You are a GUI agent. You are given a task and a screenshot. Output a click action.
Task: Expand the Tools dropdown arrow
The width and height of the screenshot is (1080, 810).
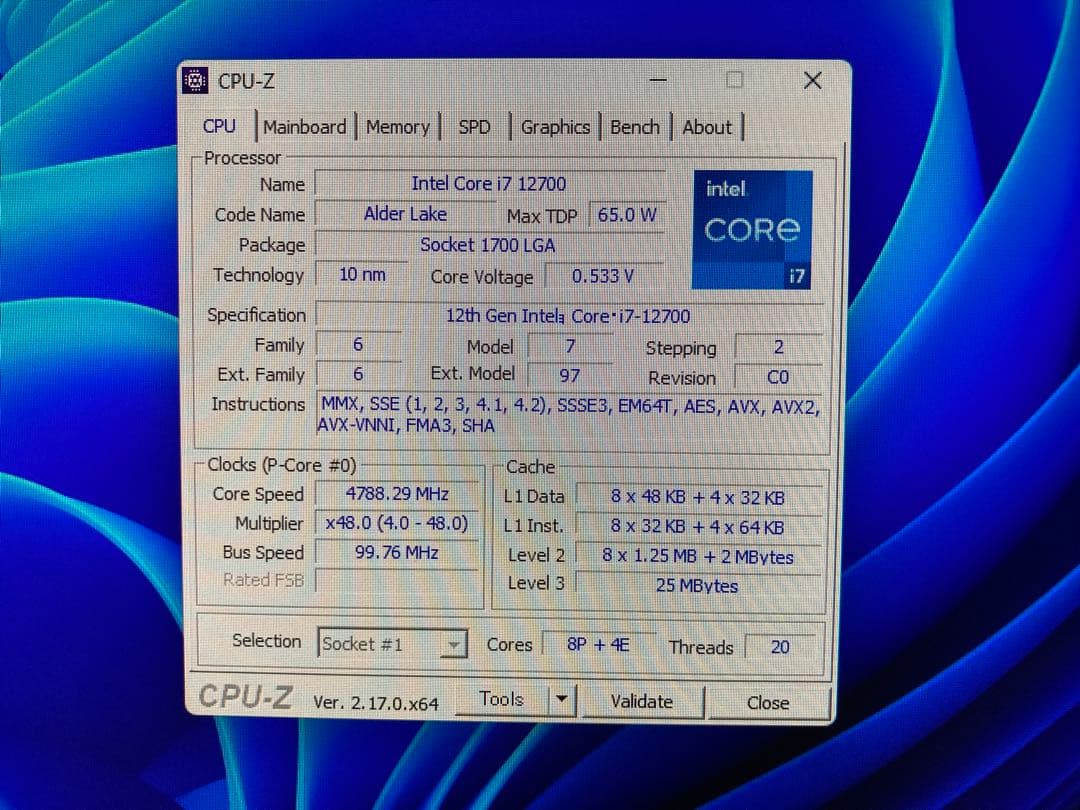tap(561, 700)
